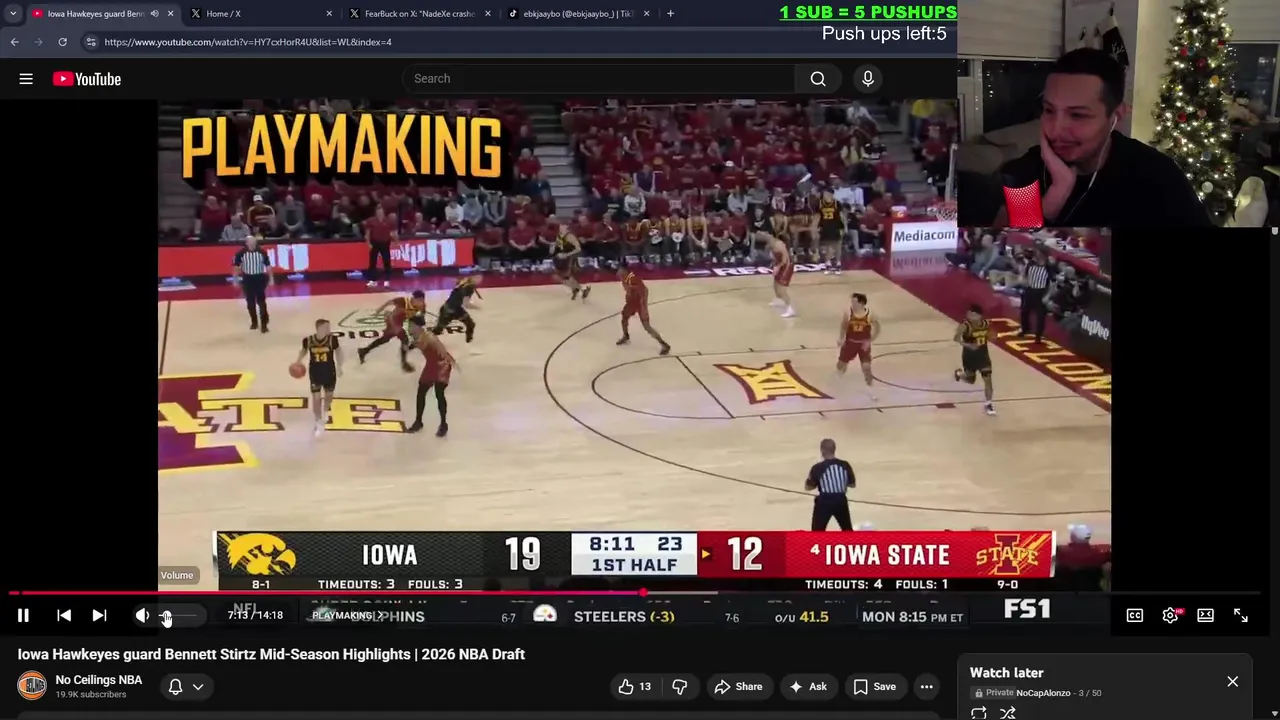Close the Iowa Hawkeyes YouTube tab
Screen dimensions: 1280x720
170,14
